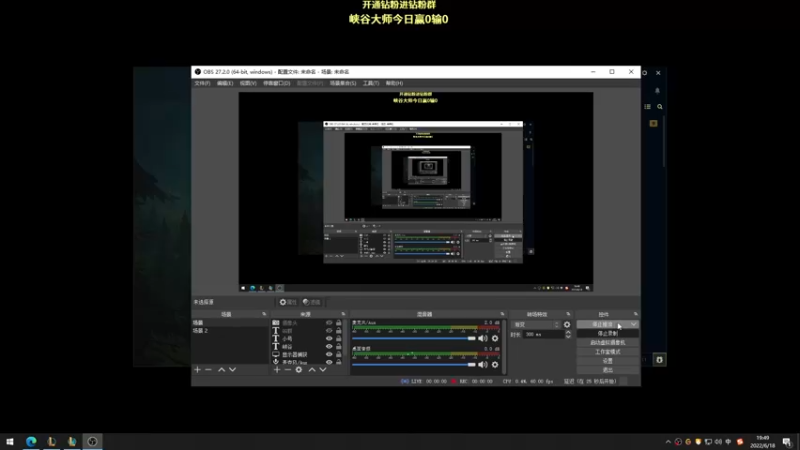Toggle the lock on the 峡谷 source

coord(338,346)
